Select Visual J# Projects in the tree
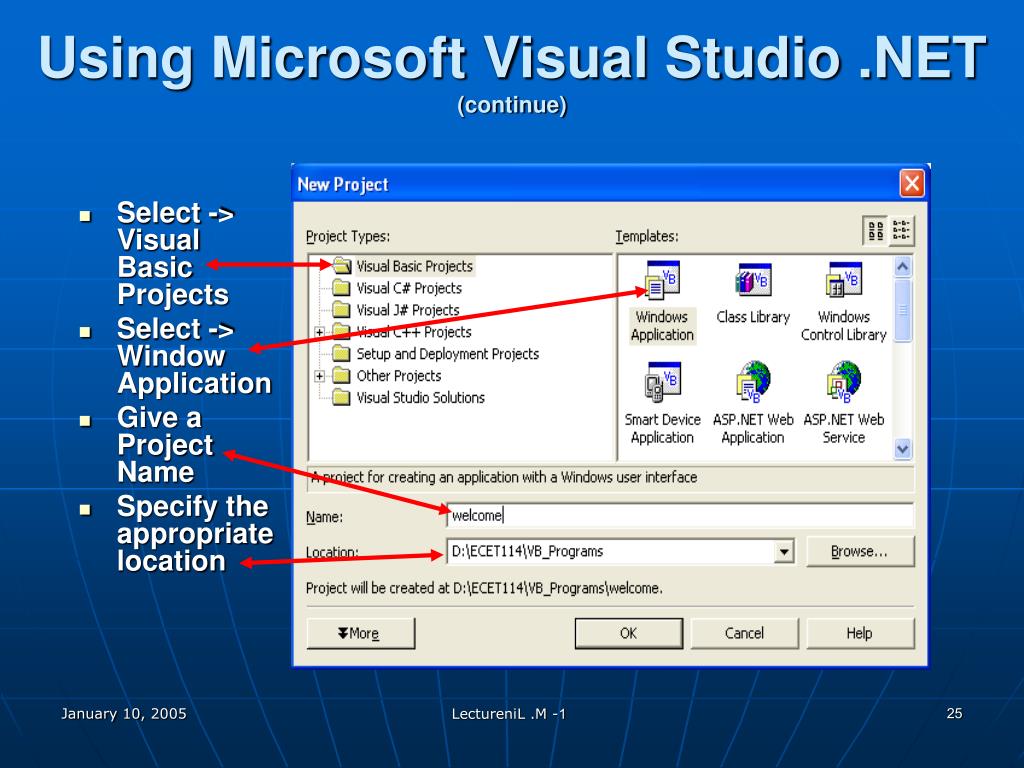 (x=408, y=310)
